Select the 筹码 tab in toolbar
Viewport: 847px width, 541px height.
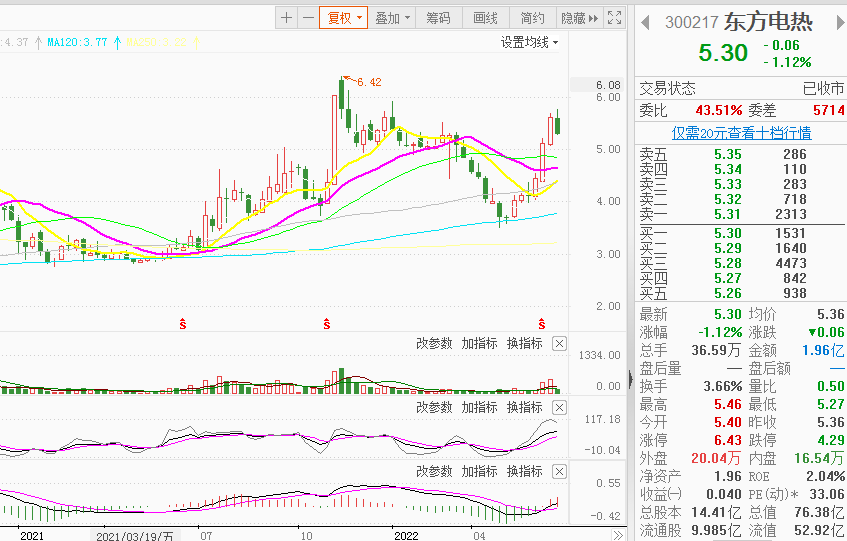tap(438, 18)
